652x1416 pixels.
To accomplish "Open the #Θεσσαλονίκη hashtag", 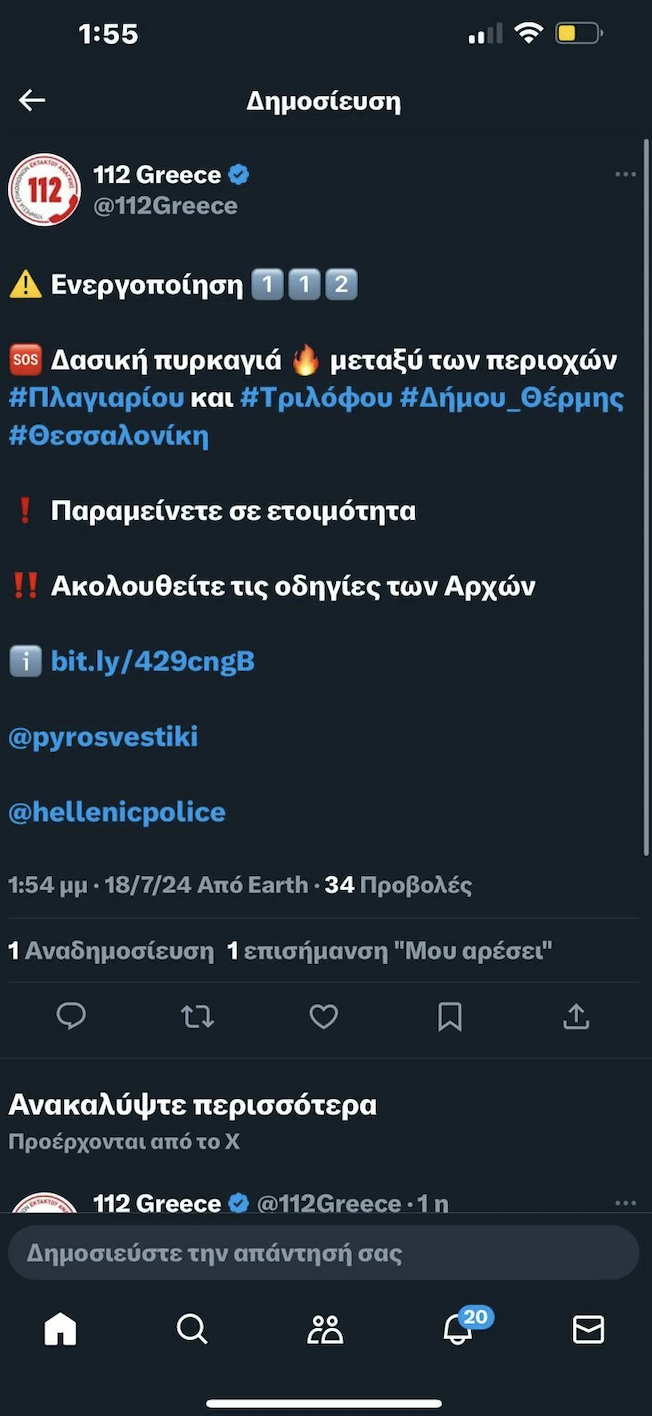I will tap(108, 436).
